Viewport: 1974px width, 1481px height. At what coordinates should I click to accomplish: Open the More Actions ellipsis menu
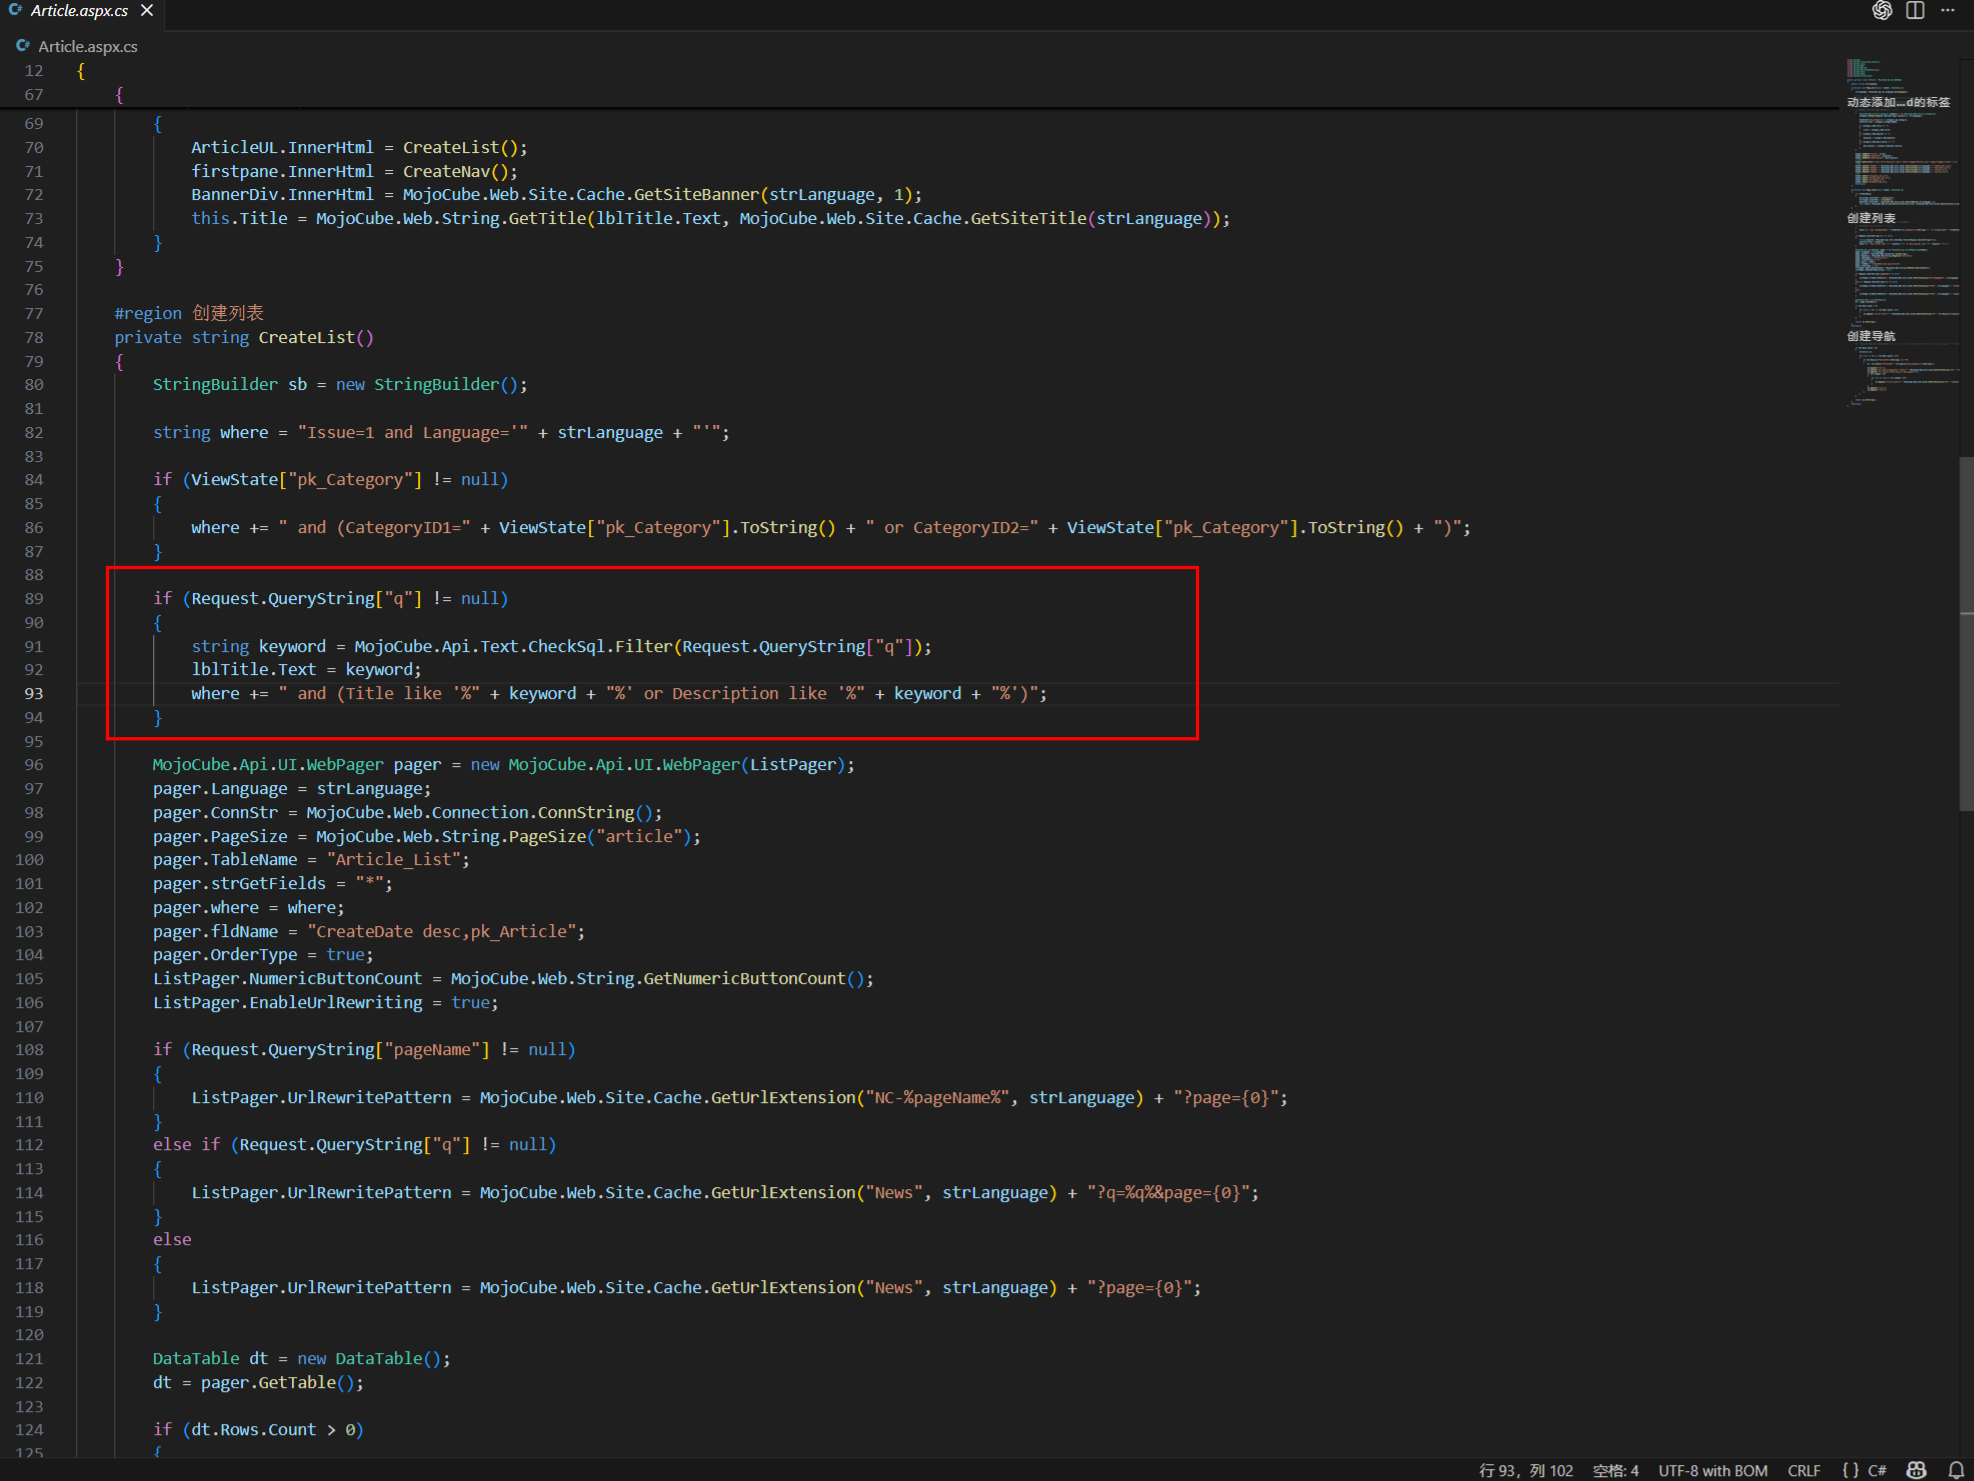click(1947, 11)
